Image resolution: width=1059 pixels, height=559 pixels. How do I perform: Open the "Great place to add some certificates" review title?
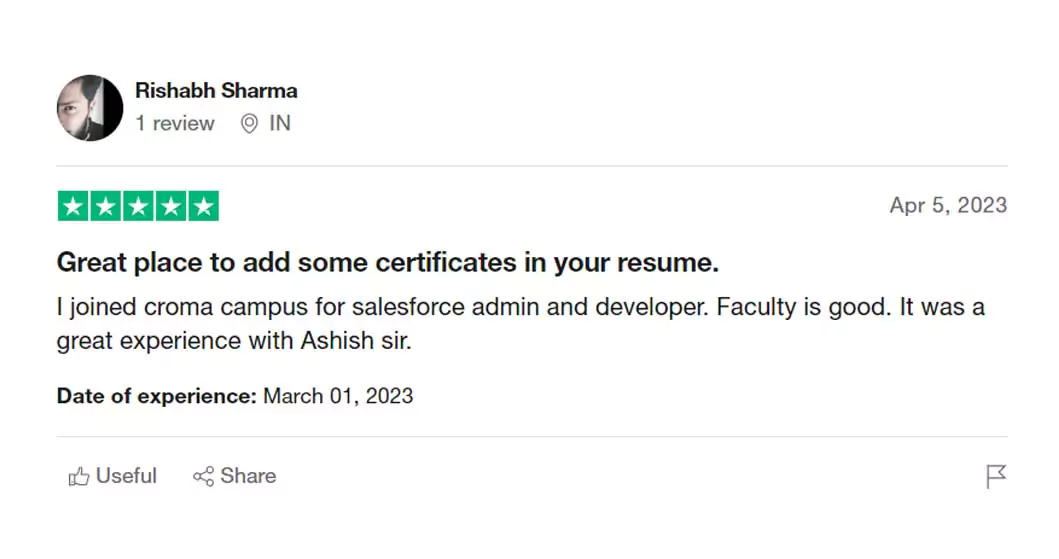(x=387, y=263)
